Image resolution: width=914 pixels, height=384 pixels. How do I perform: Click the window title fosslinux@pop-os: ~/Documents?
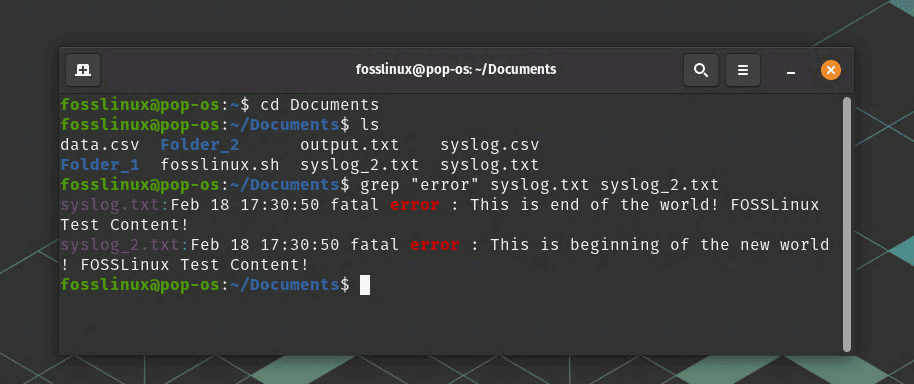coord(456,69)
